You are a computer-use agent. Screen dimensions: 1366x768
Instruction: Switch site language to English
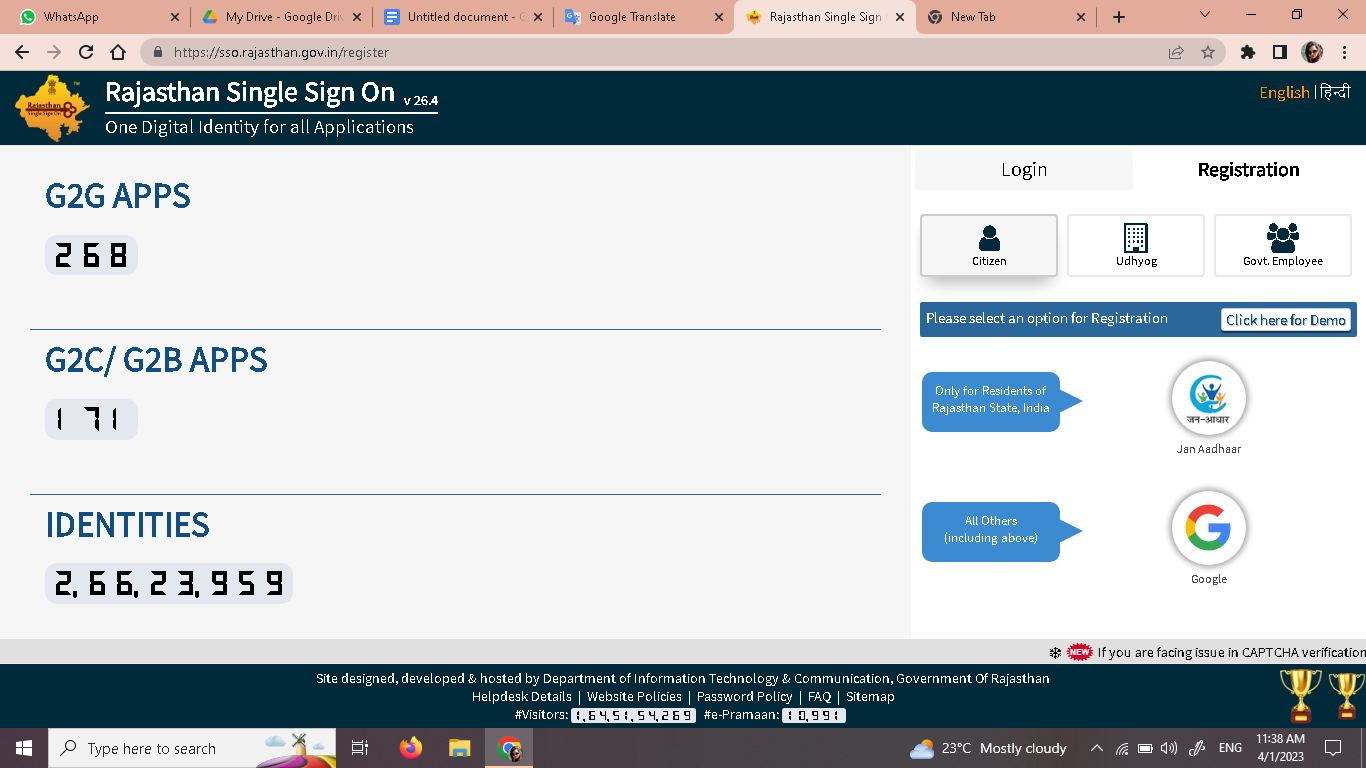[1284, 92]
